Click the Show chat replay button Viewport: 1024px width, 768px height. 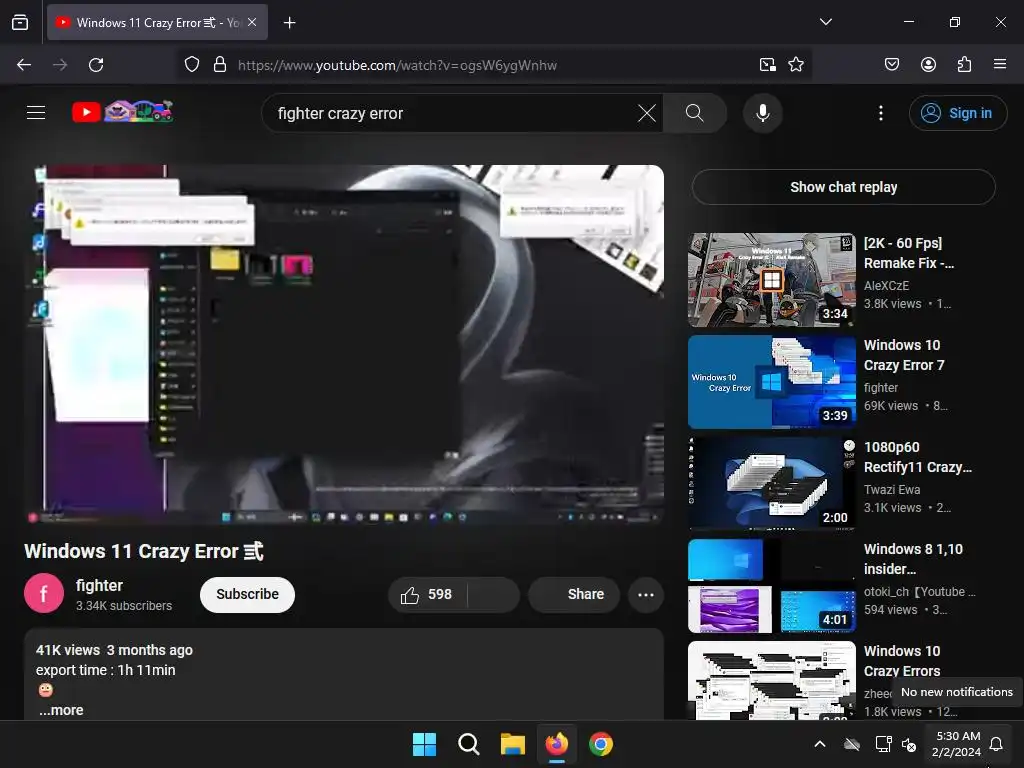843,187
